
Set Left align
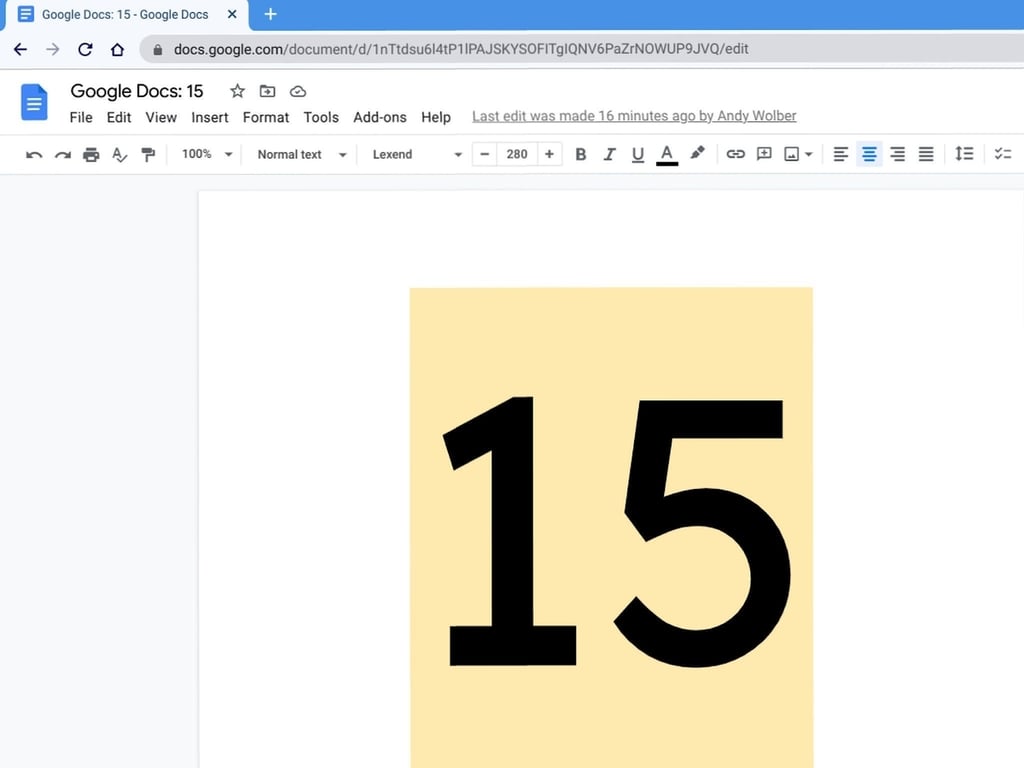(x=840, y=154)
